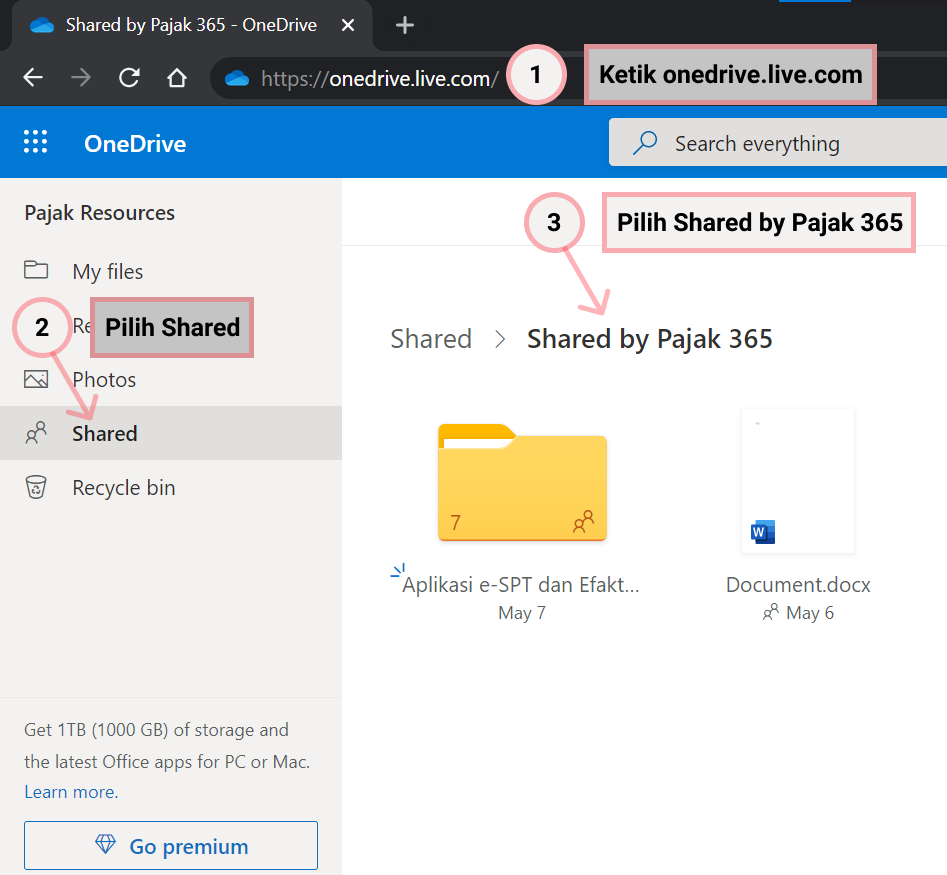Screen dimensions: 947x875
Task: Click the sharing icon beside May 6
Action: (770, 613)
